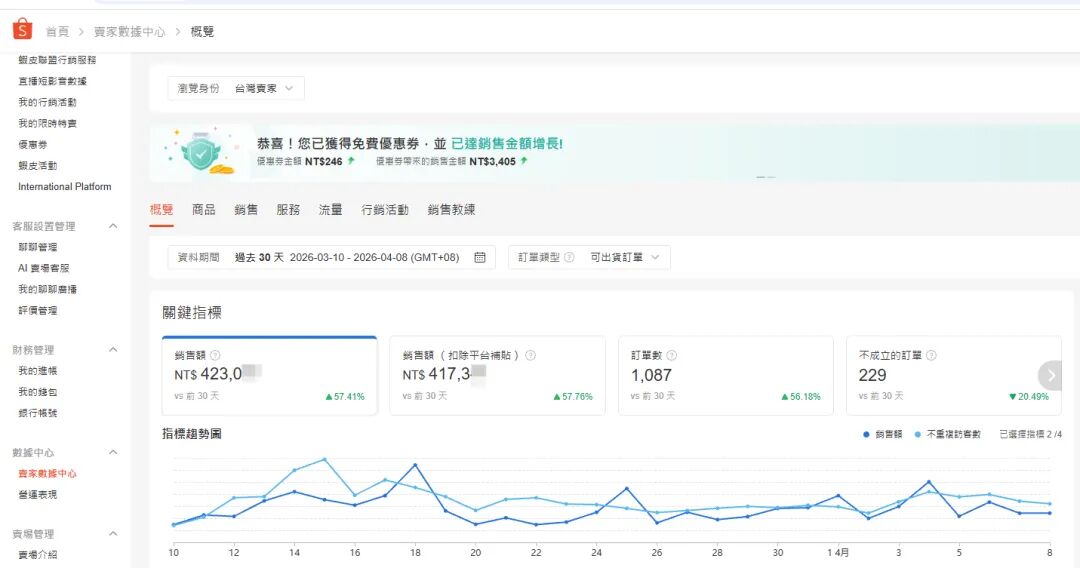
Task: Open 我的行銷活動 sidebar item
Action: pyautogui.click(x=48, y=103)
